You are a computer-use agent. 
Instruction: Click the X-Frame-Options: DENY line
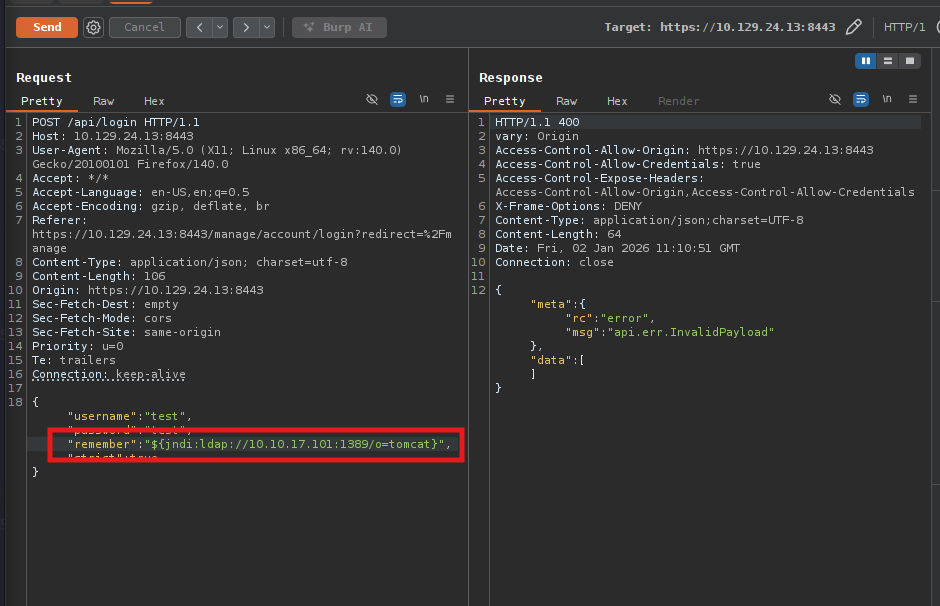(568, 206)
